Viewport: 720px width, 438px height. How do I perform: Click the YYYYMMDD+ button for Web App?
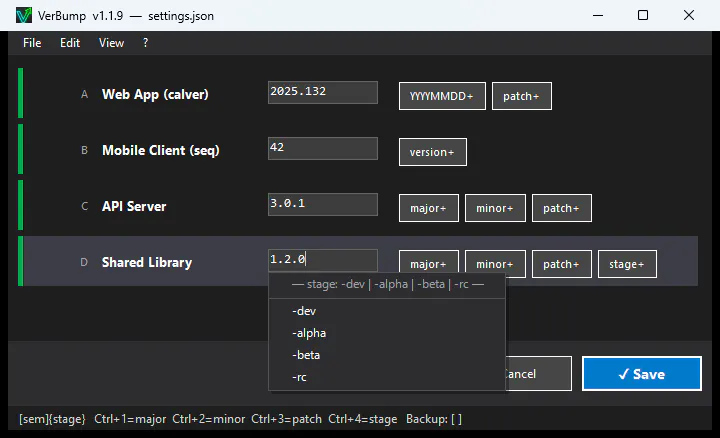click(x=442, y=96)
